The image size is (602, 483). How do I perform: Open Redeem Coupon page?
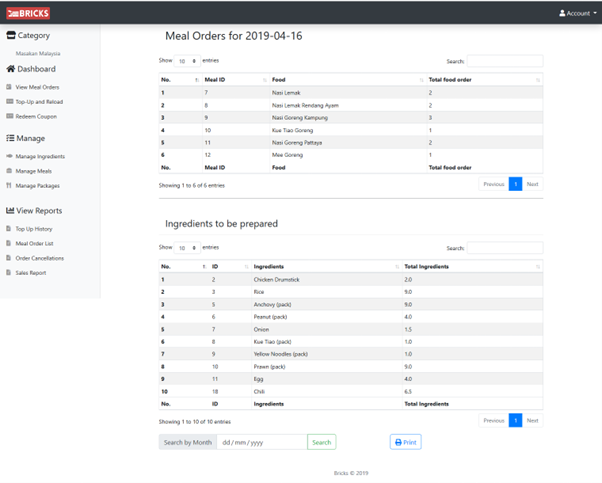[36, 116]
